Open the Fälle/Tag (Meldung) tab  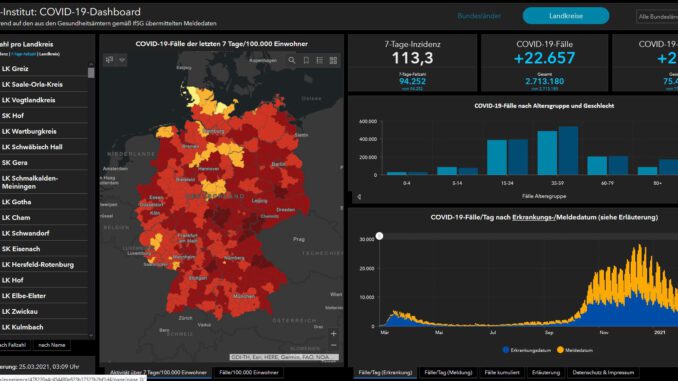click(448, 372)
